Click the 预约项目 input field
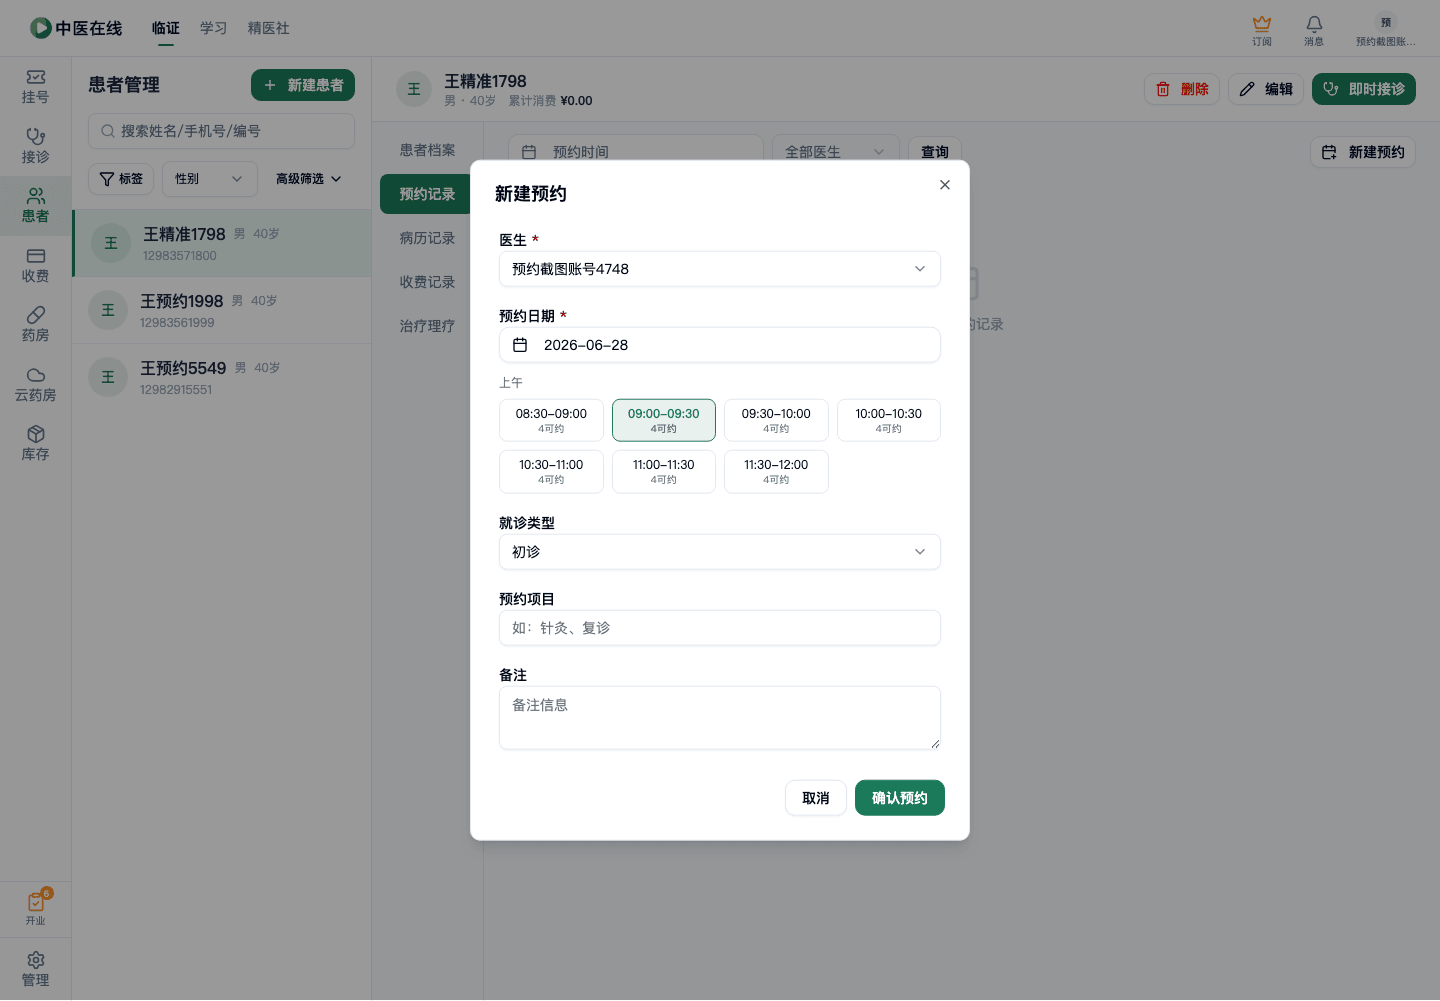The height and width of the screenshot is (1001, 1440). (x=720, y=628)
